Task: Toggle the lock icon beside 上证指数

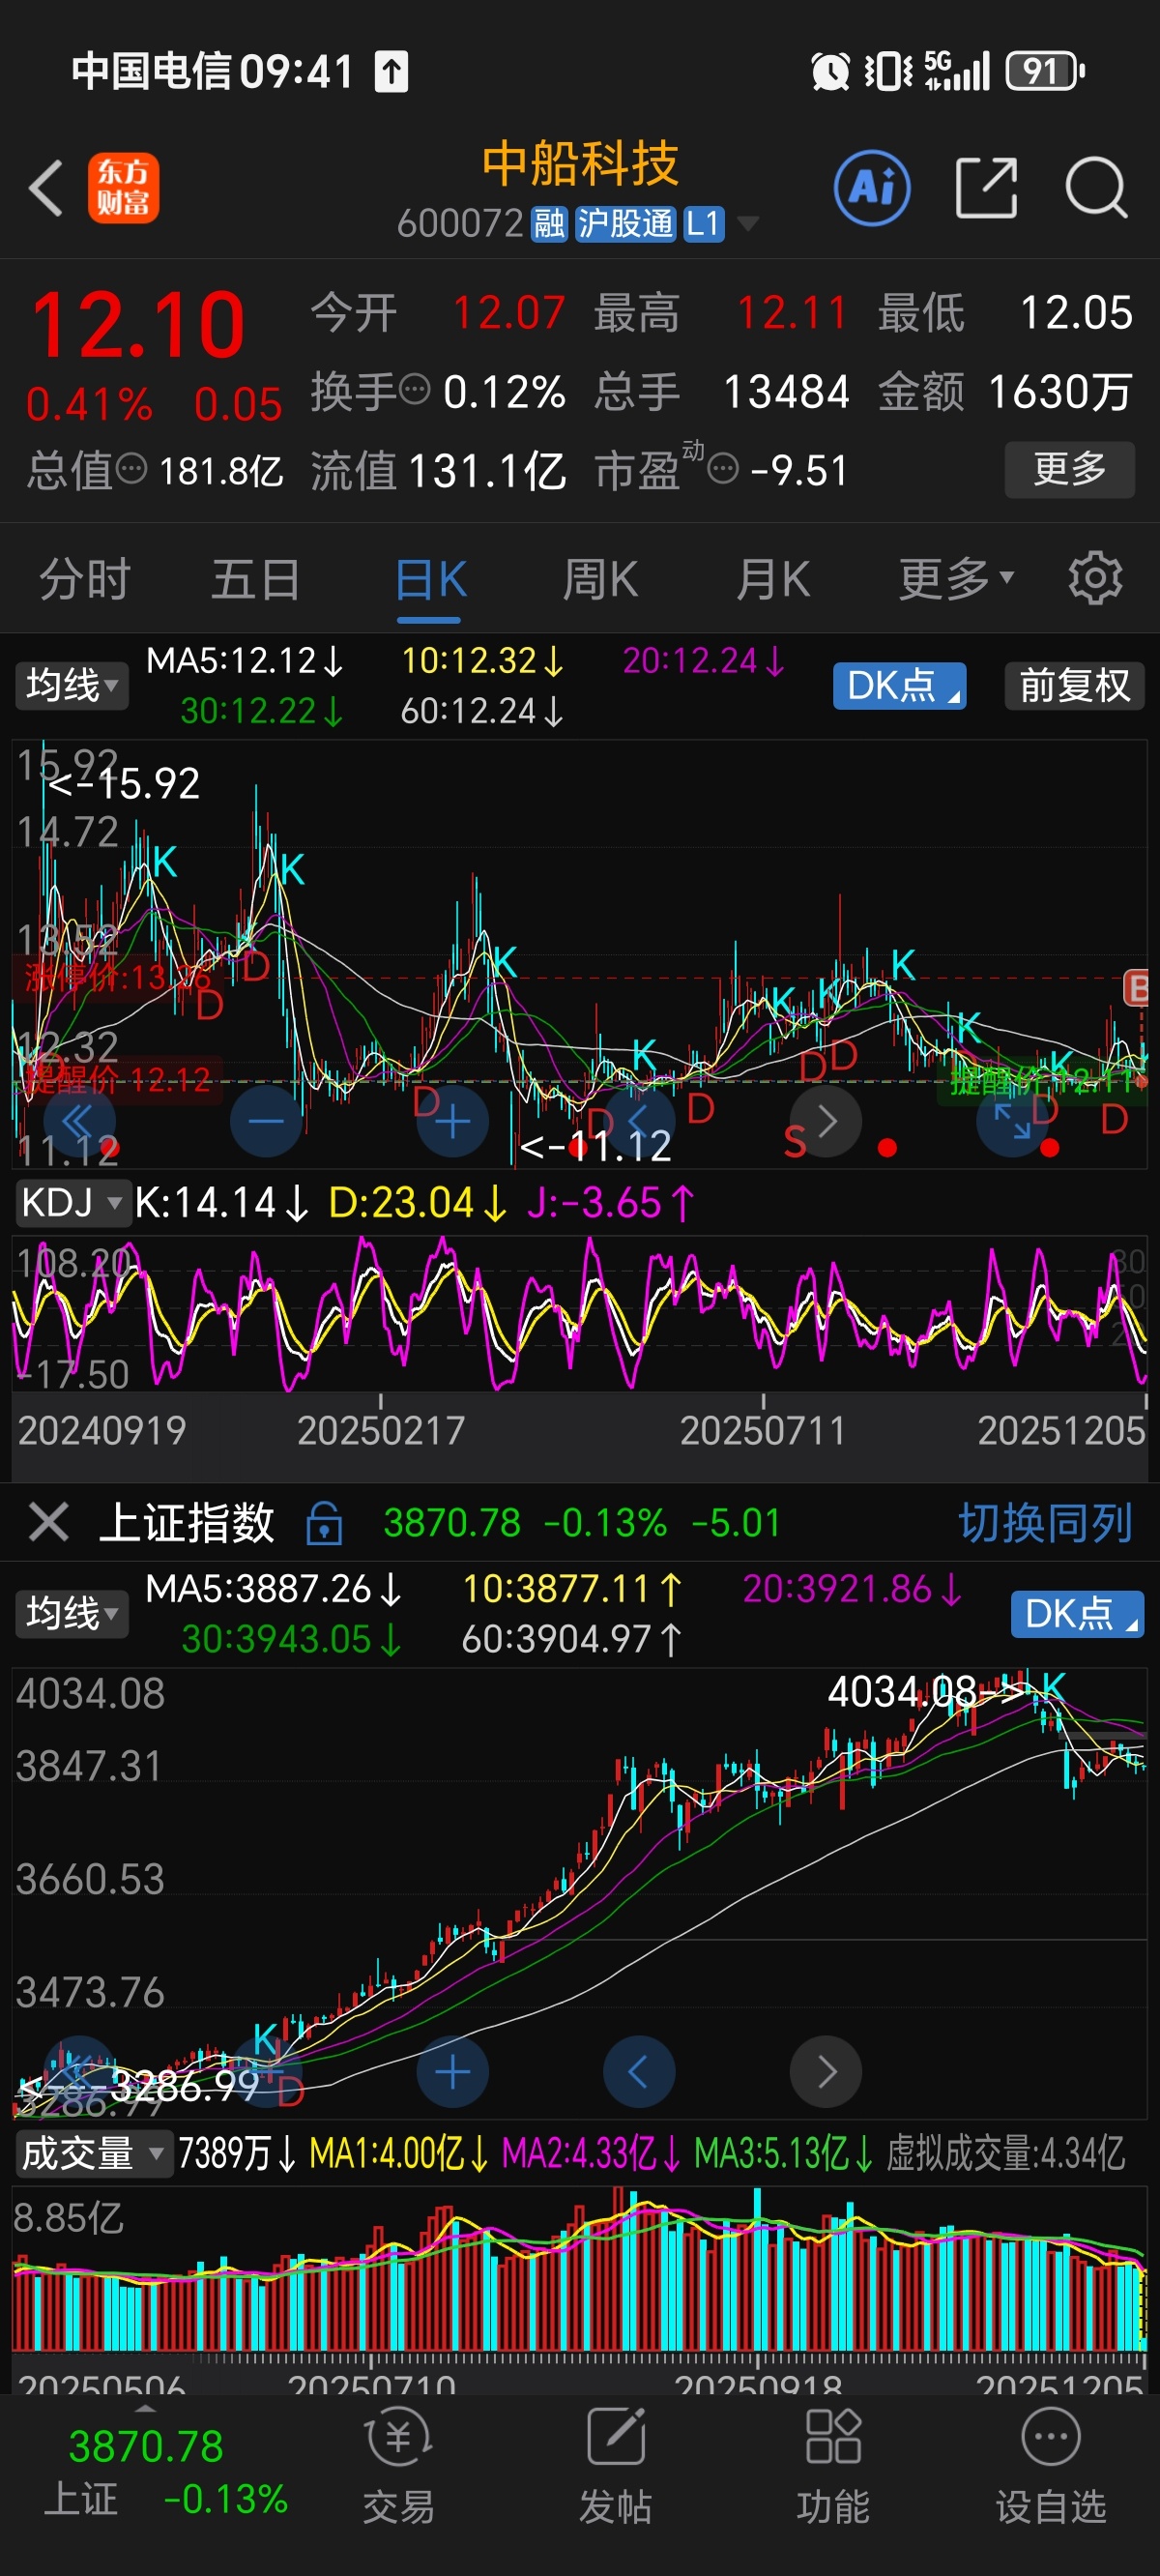Action: pyautogui.click(x=324, y=1522)
